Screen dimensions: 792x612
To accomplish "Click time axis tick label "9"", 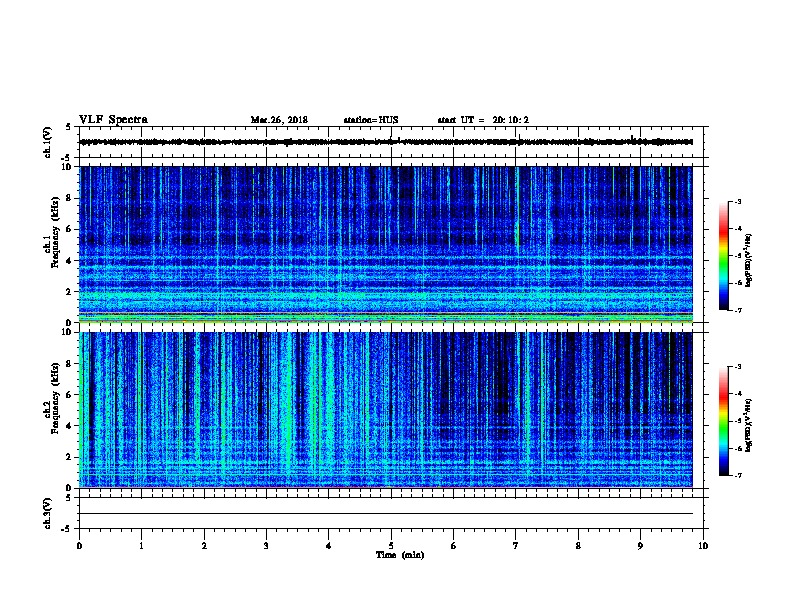I will point(640,545).
